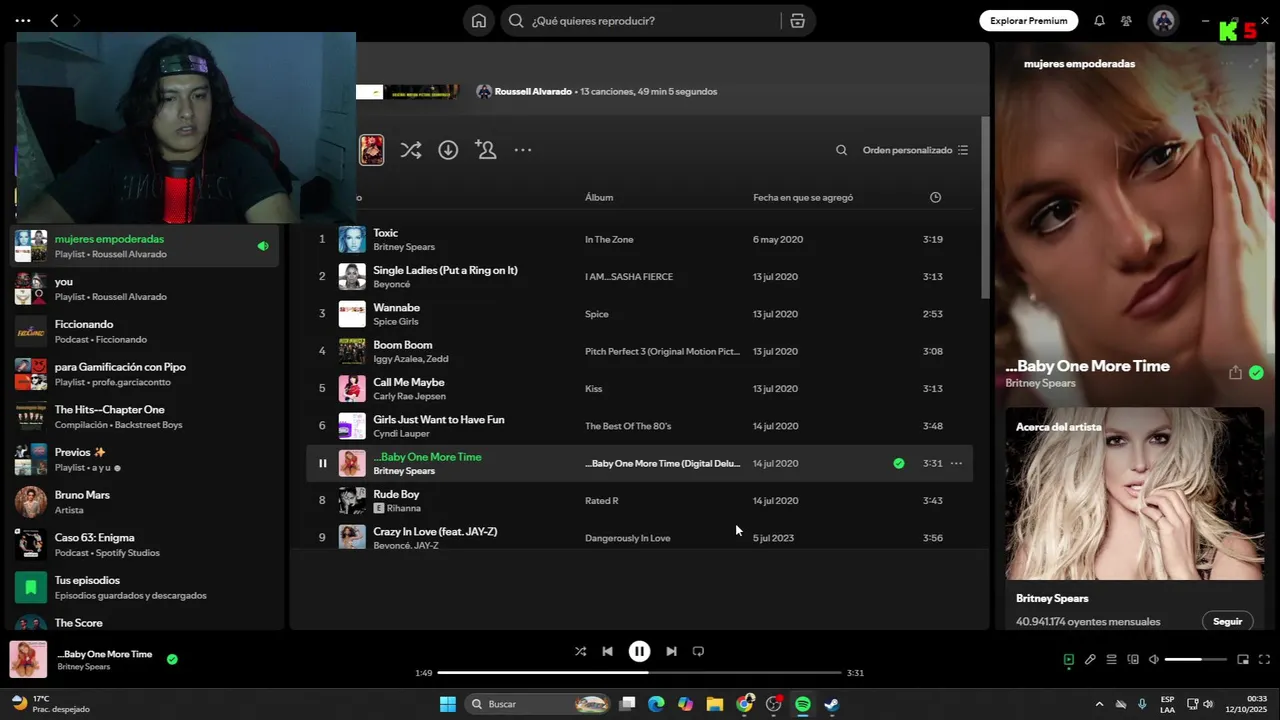Open Roussell Alvarado profile link
This screenshot has width=1280, height=720.
click(533, 91)
